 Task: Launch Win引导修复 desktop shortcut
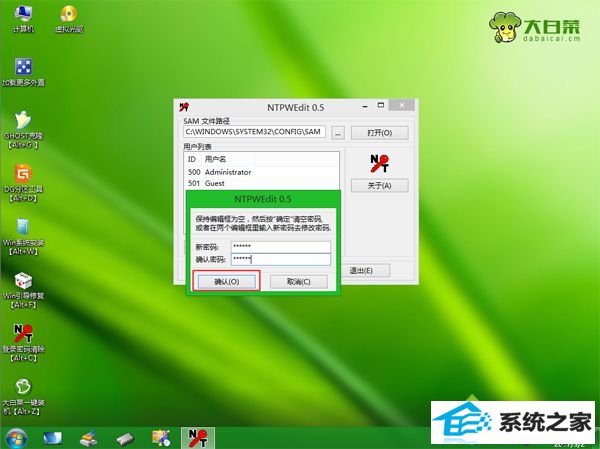[23, 290]
